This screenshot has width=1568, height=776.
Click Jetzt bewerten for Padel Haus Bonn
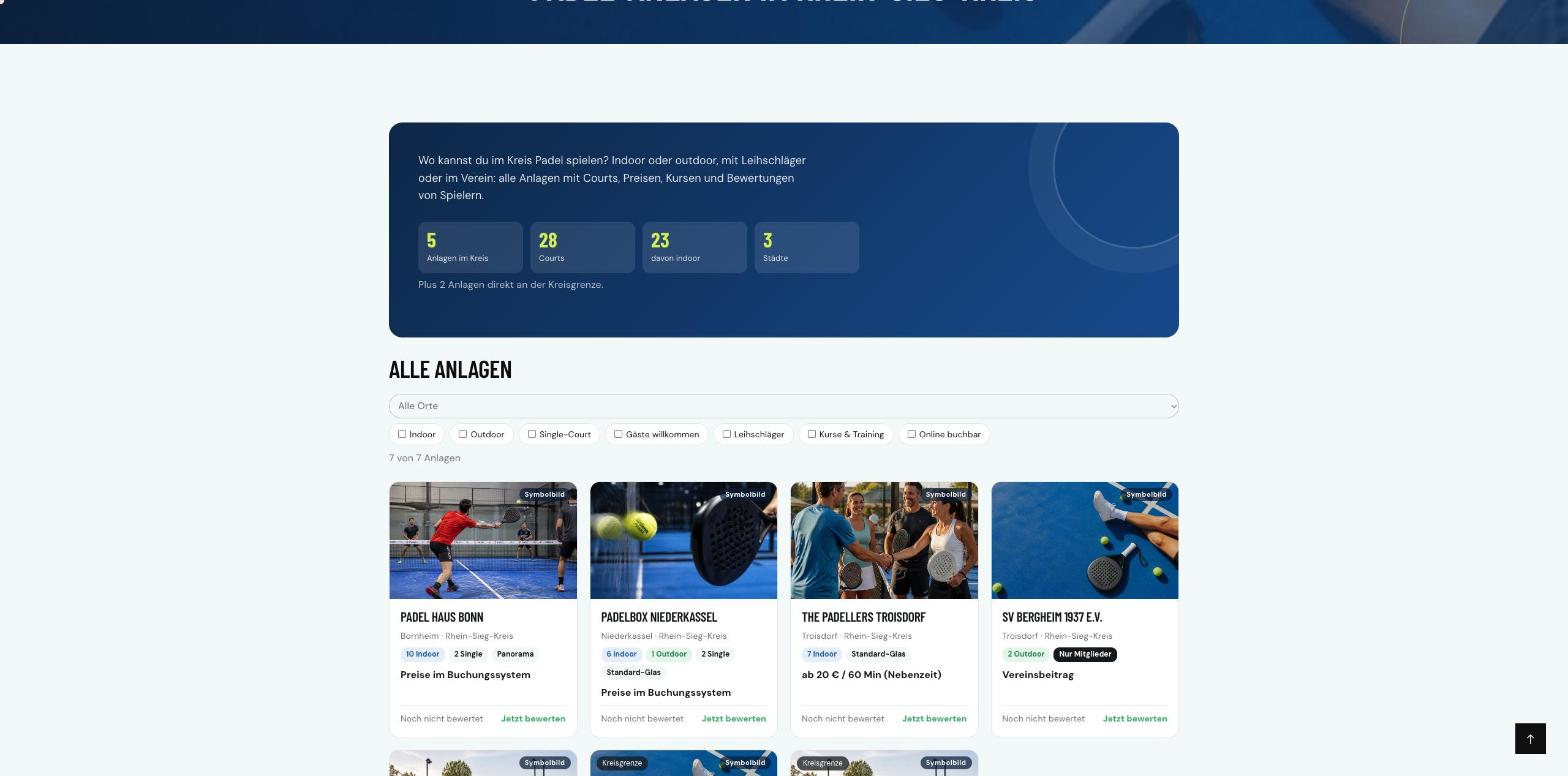click(x=533, y=718)
